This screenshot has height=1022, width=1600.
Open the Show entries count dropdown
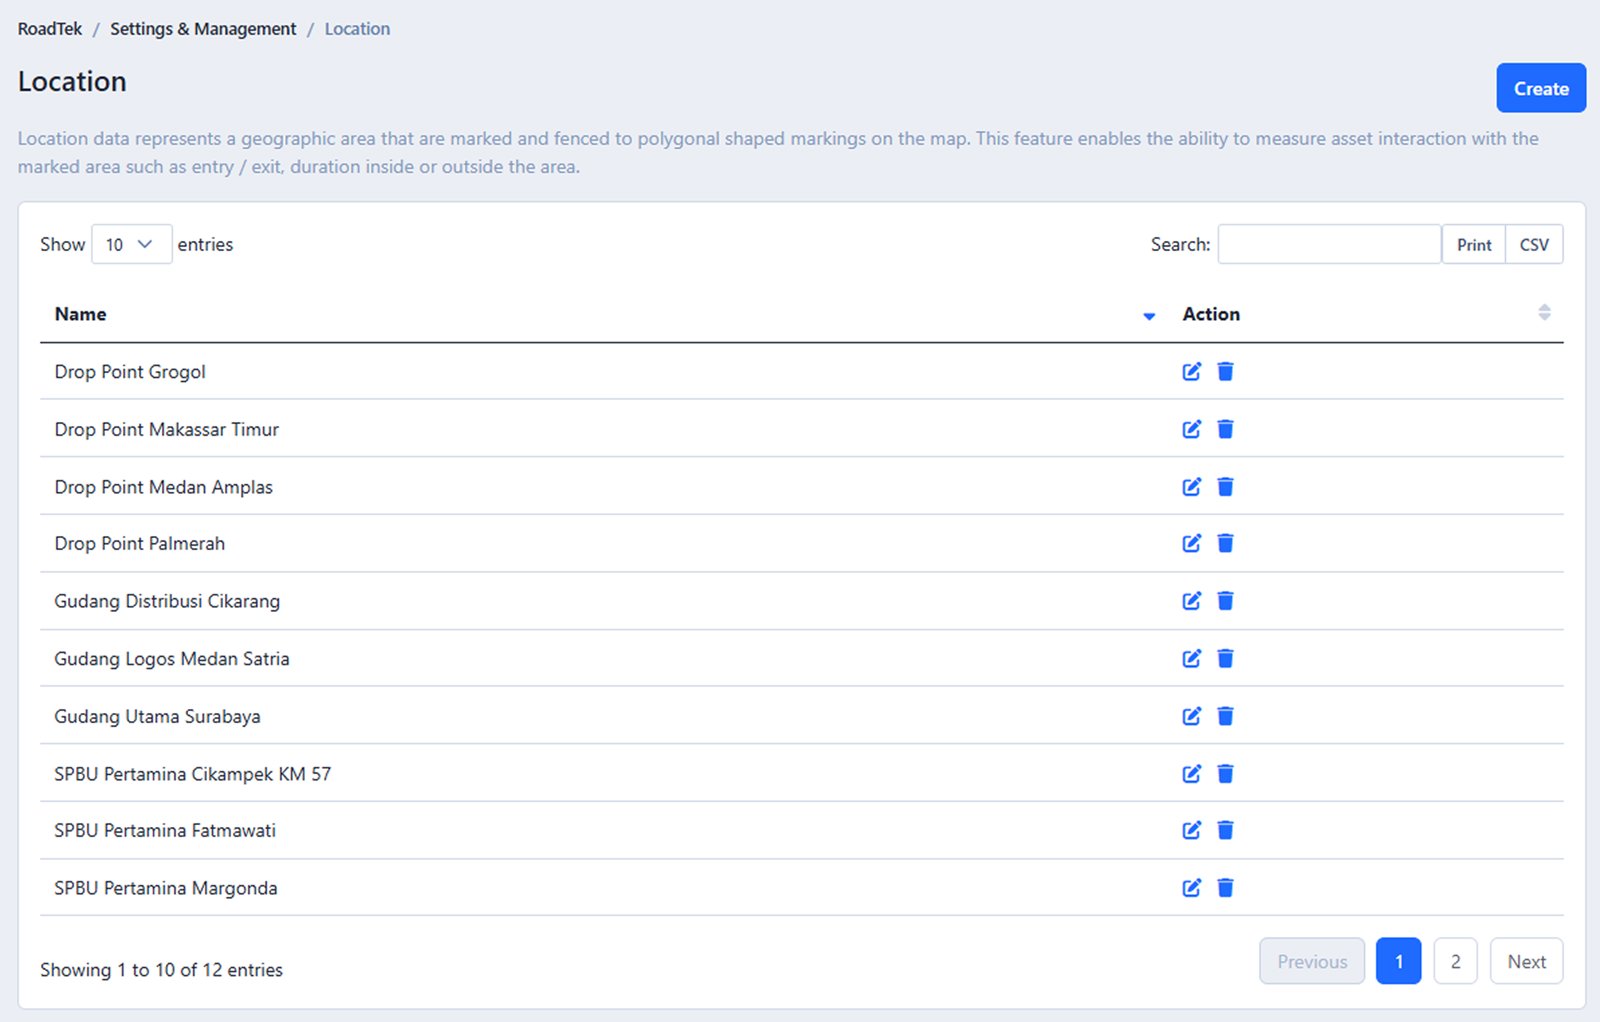point(131,244)
